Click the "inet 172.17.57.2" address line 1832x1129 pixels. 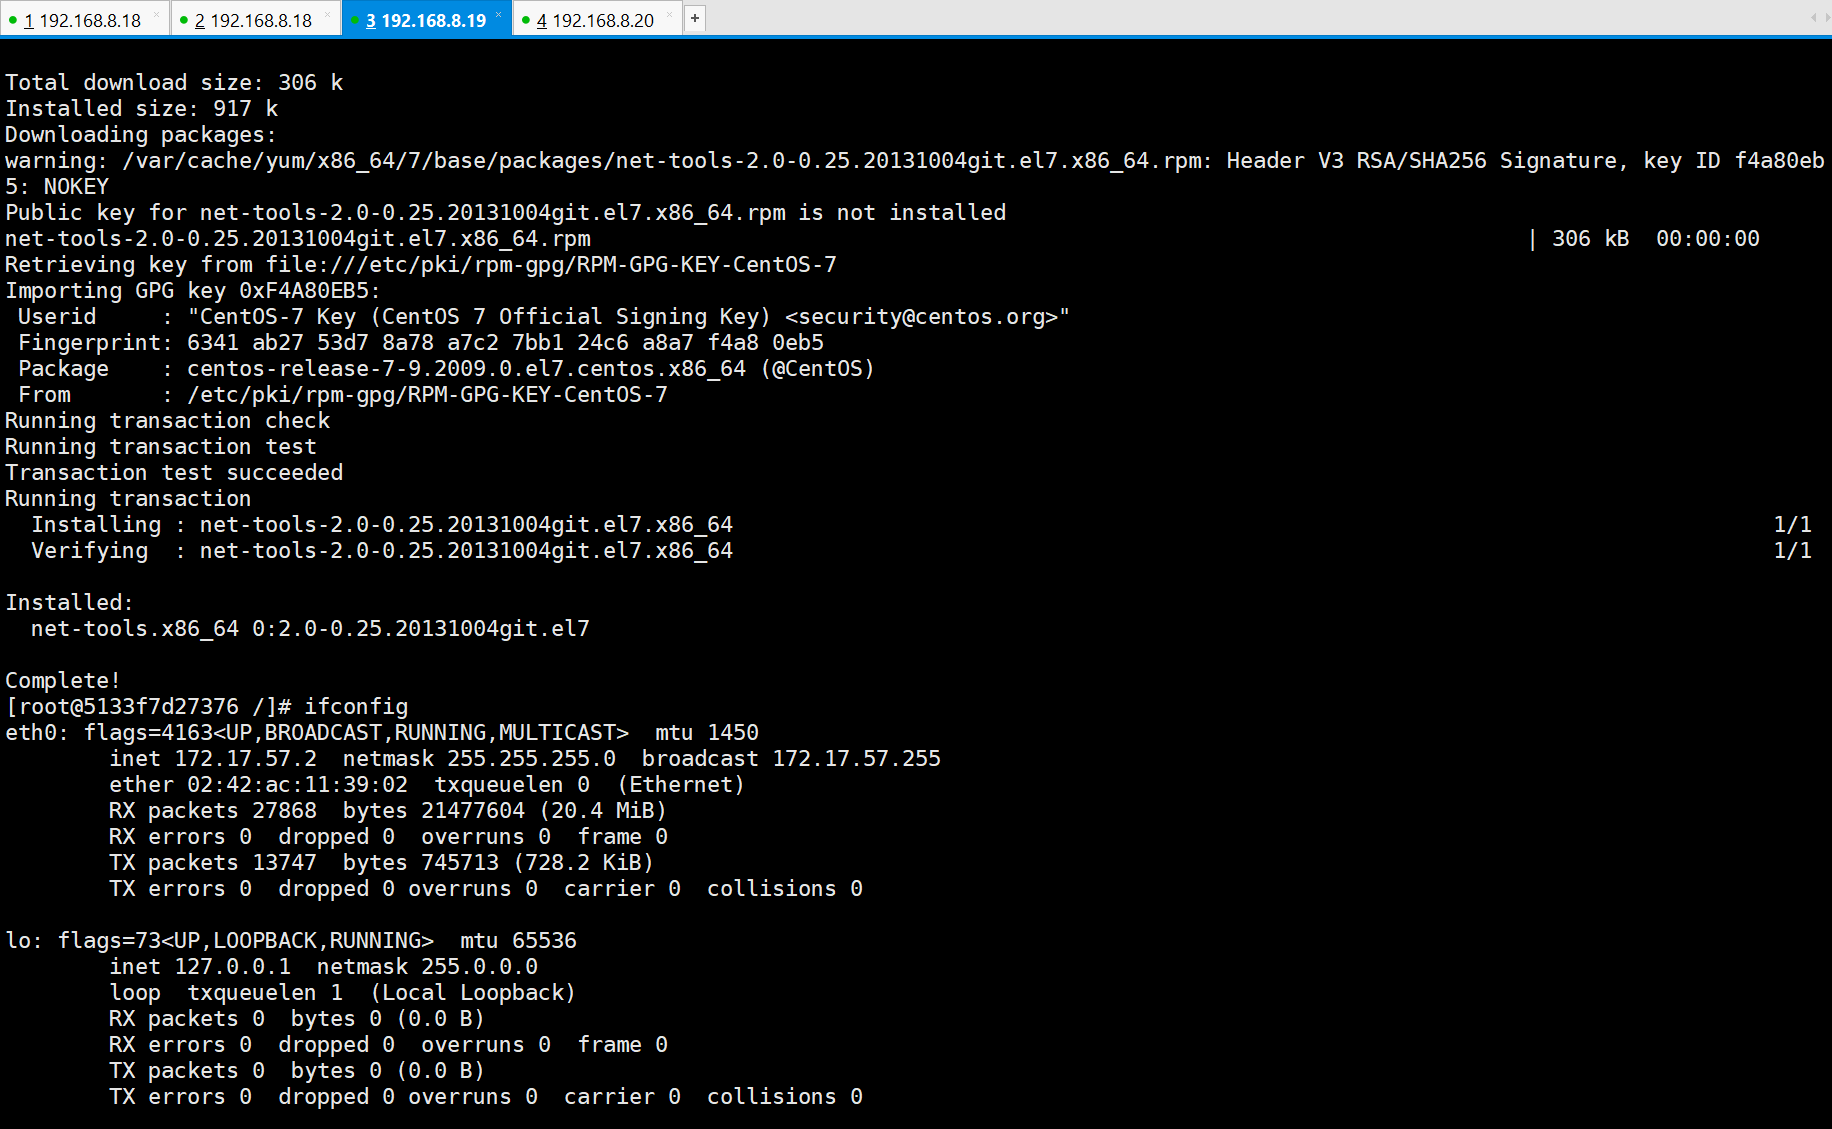point(525,759)
